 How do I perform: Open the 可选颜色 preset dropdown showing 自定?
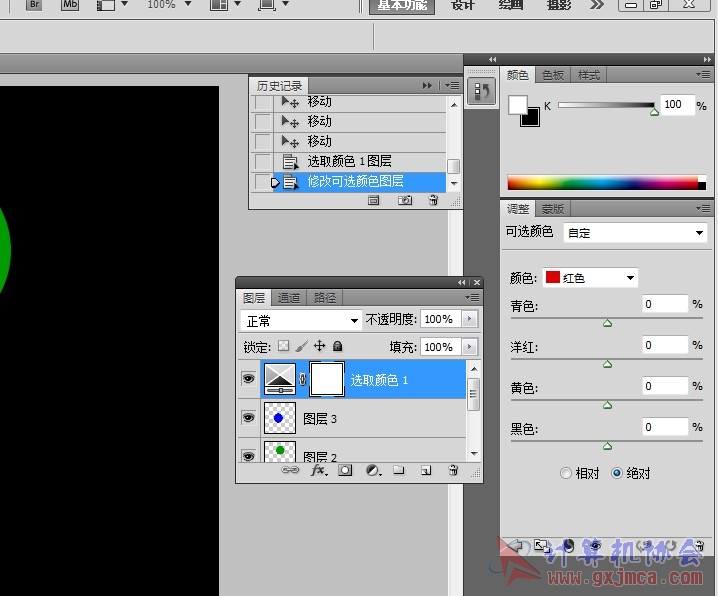(x=635, y=233)
